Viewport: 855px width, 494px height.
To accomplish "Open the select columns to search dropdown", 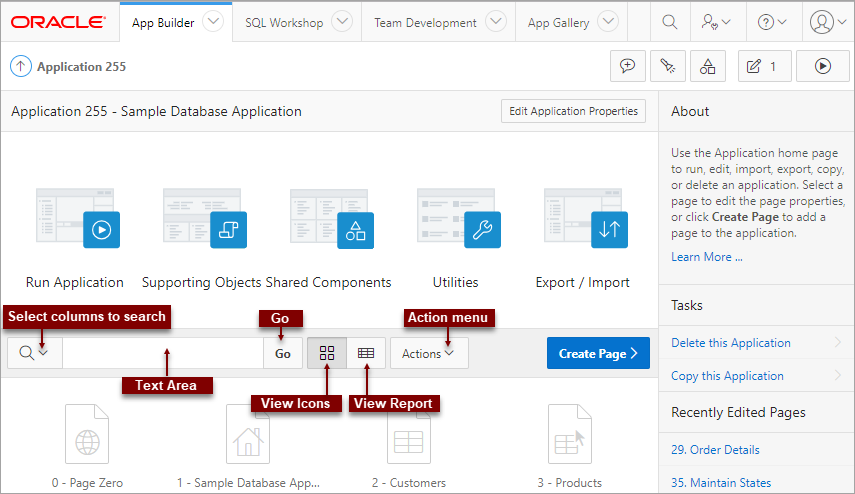I will pos(34,353).
